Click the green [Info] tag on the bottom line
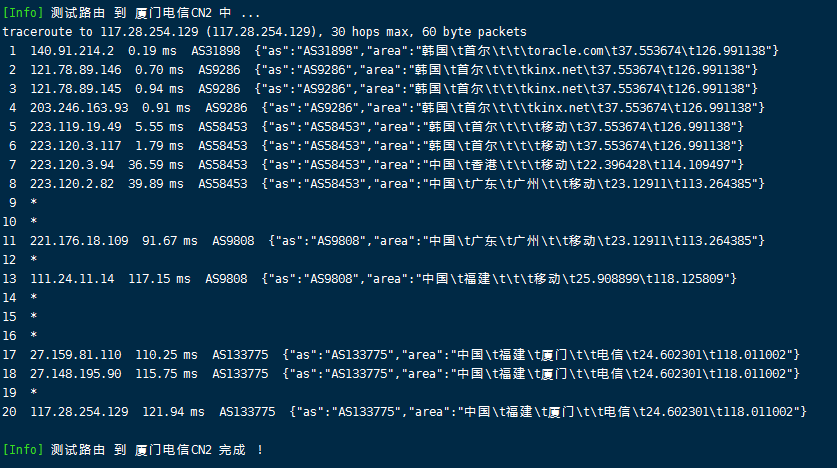Image resolution: width=837 pixels, height=468 pixels. point(23,450)
